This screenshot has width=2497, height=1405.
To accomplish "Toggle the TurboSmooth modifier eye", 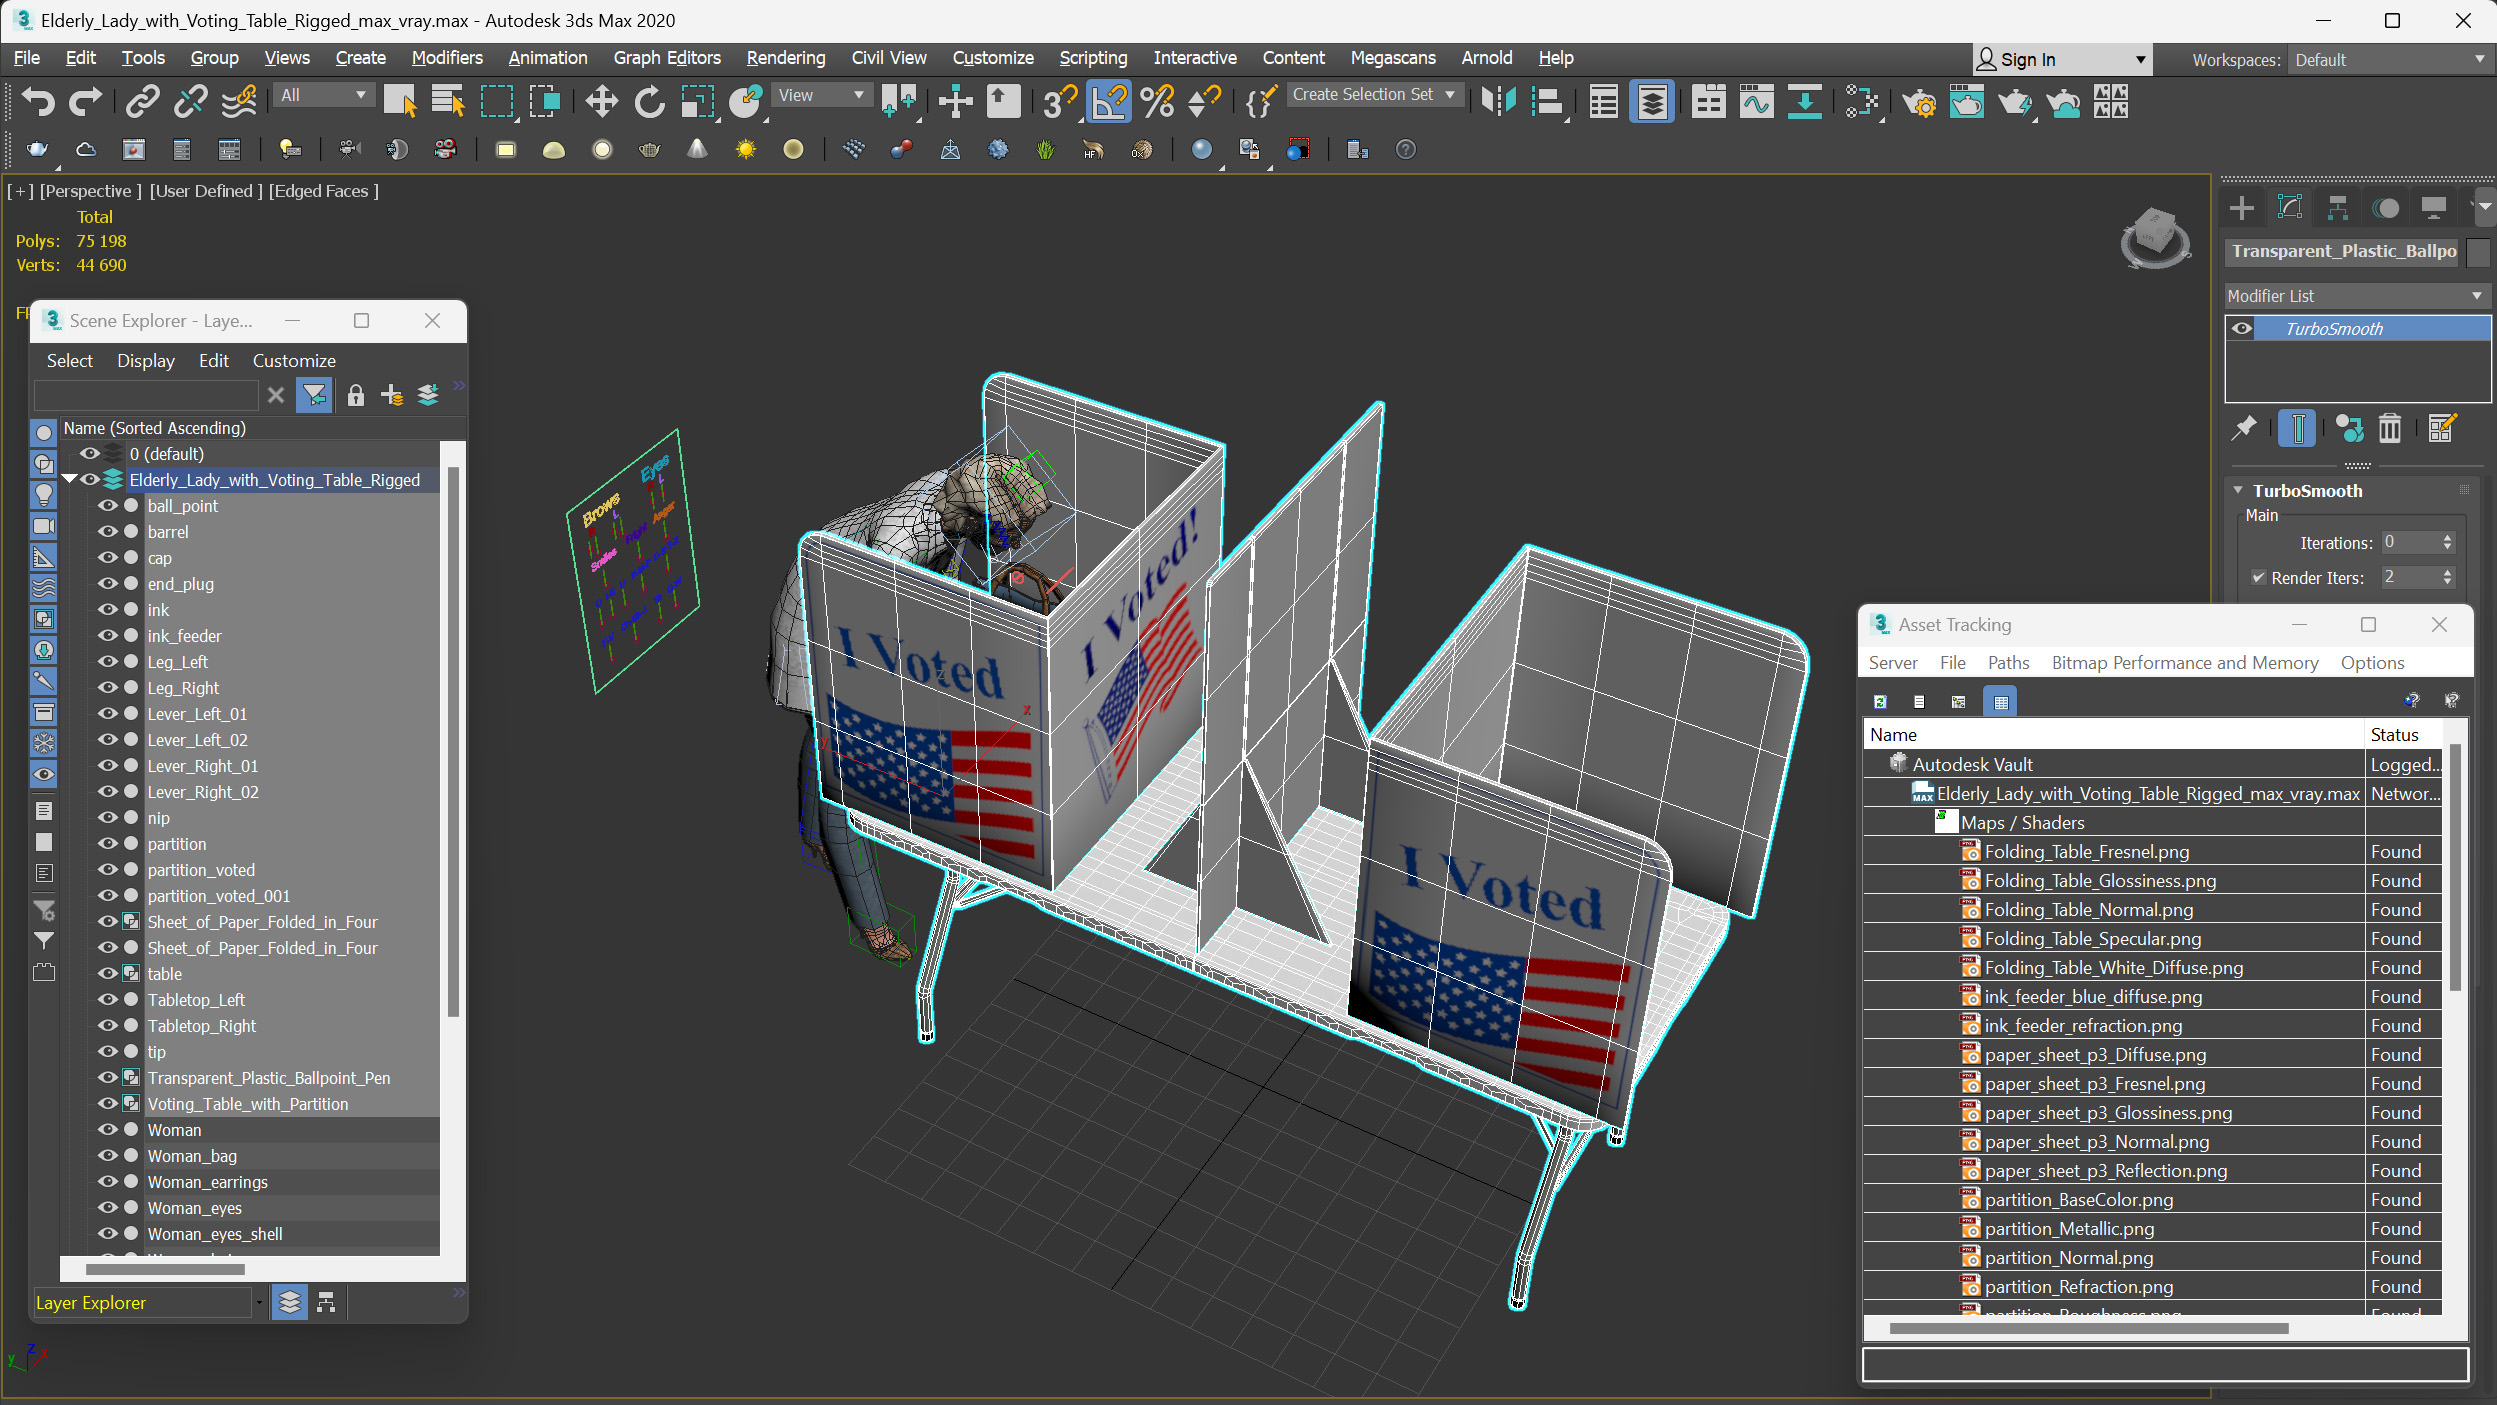I will pyautogui.click(x=2241, y=329).
